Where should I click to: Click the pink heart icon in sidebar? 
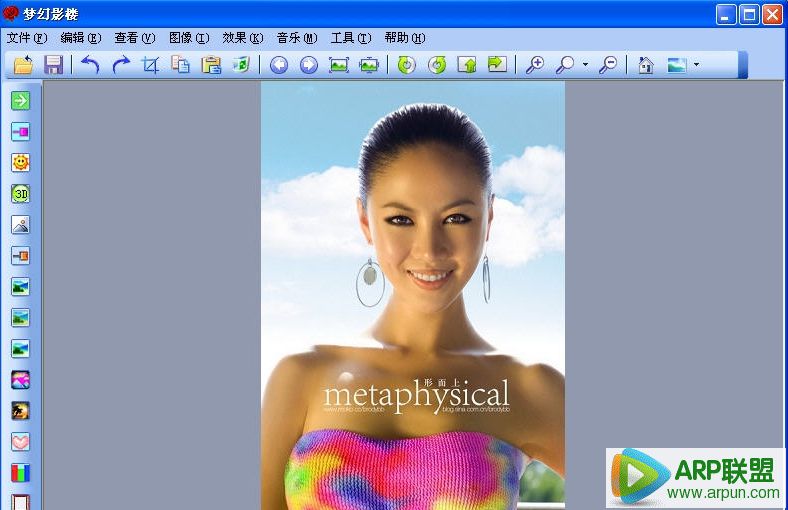(20, 441)
